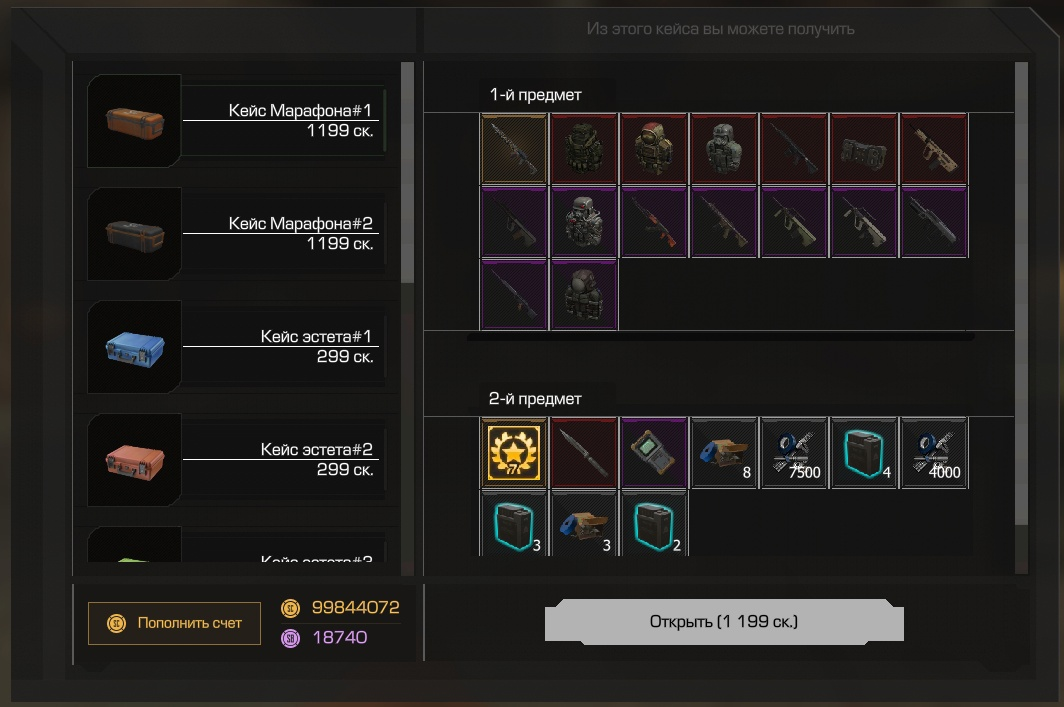Select the purple-tier gas mask armor icon
Screen dimensions: 1064x707
(584, 222)
